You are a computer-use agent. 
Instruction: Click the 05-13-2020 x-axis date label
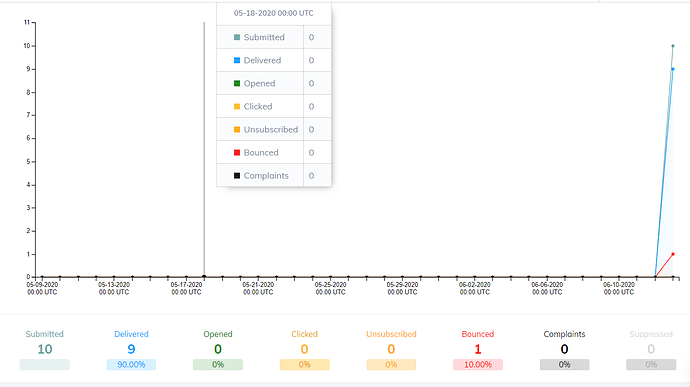pyautogui.click(x=114, y=288)
